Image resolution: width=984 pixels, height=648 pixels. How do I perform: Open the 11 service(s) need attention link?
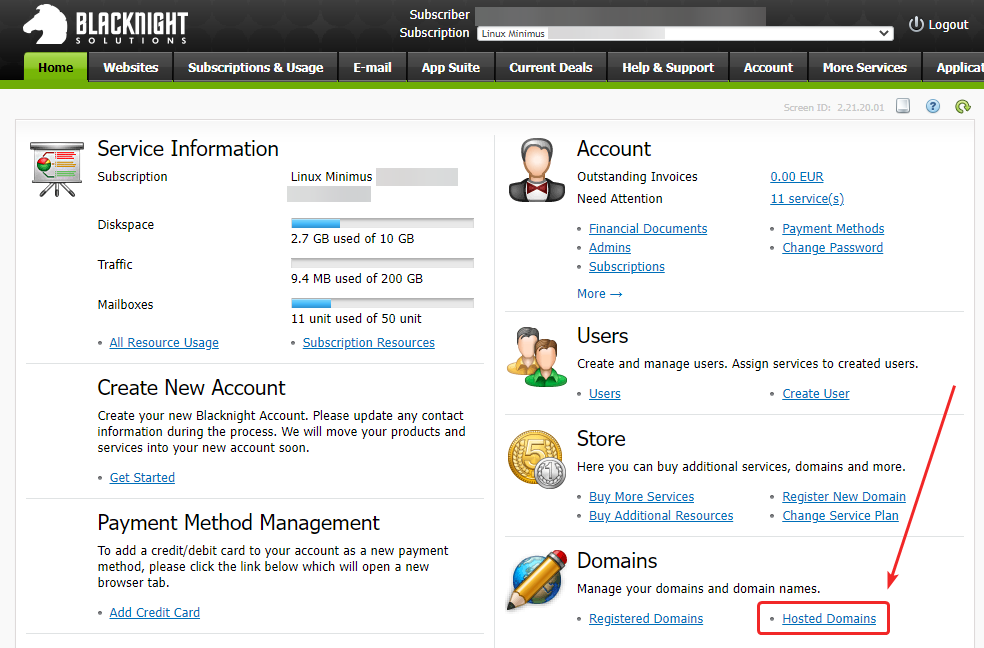coord(807,199)
